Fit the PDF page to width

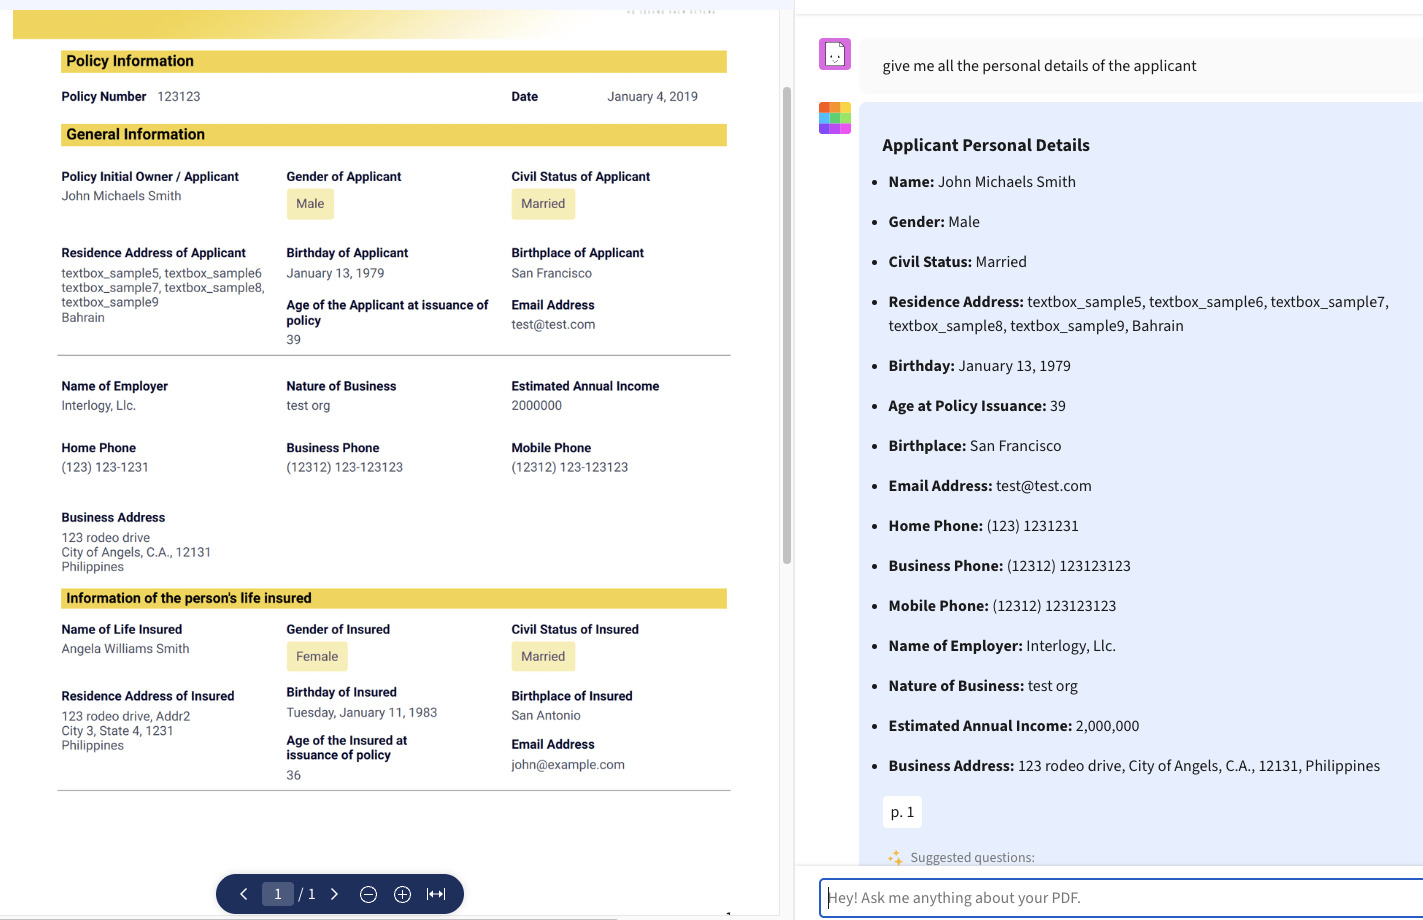436,894
